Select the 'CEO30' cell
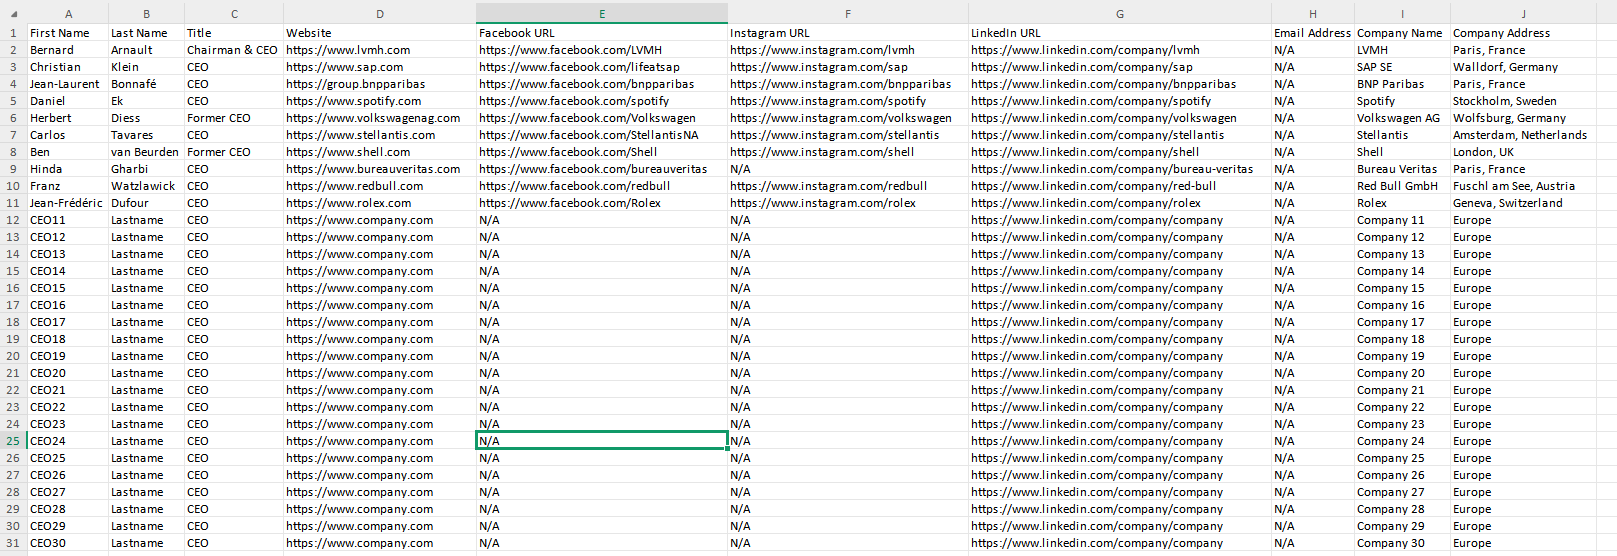 [68, 543]
